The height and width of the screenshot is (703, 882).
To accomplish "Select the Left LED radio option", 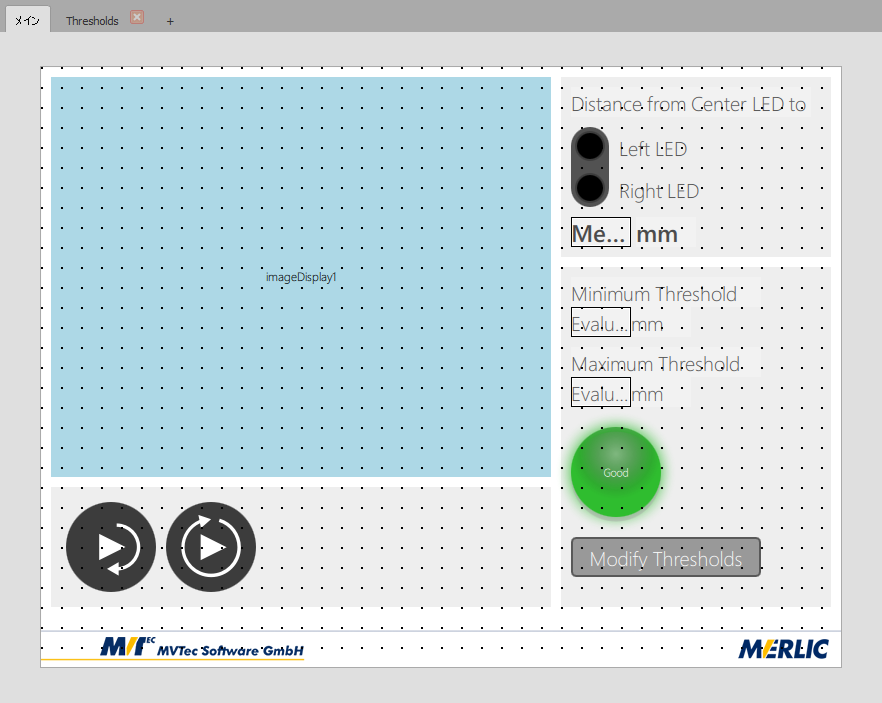I will pos(591,147).
